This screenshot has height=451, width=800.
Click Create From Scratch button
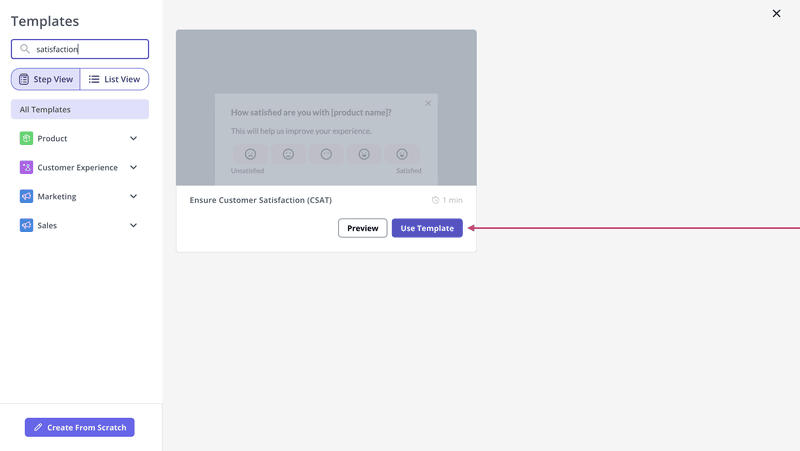pos(80,428)
